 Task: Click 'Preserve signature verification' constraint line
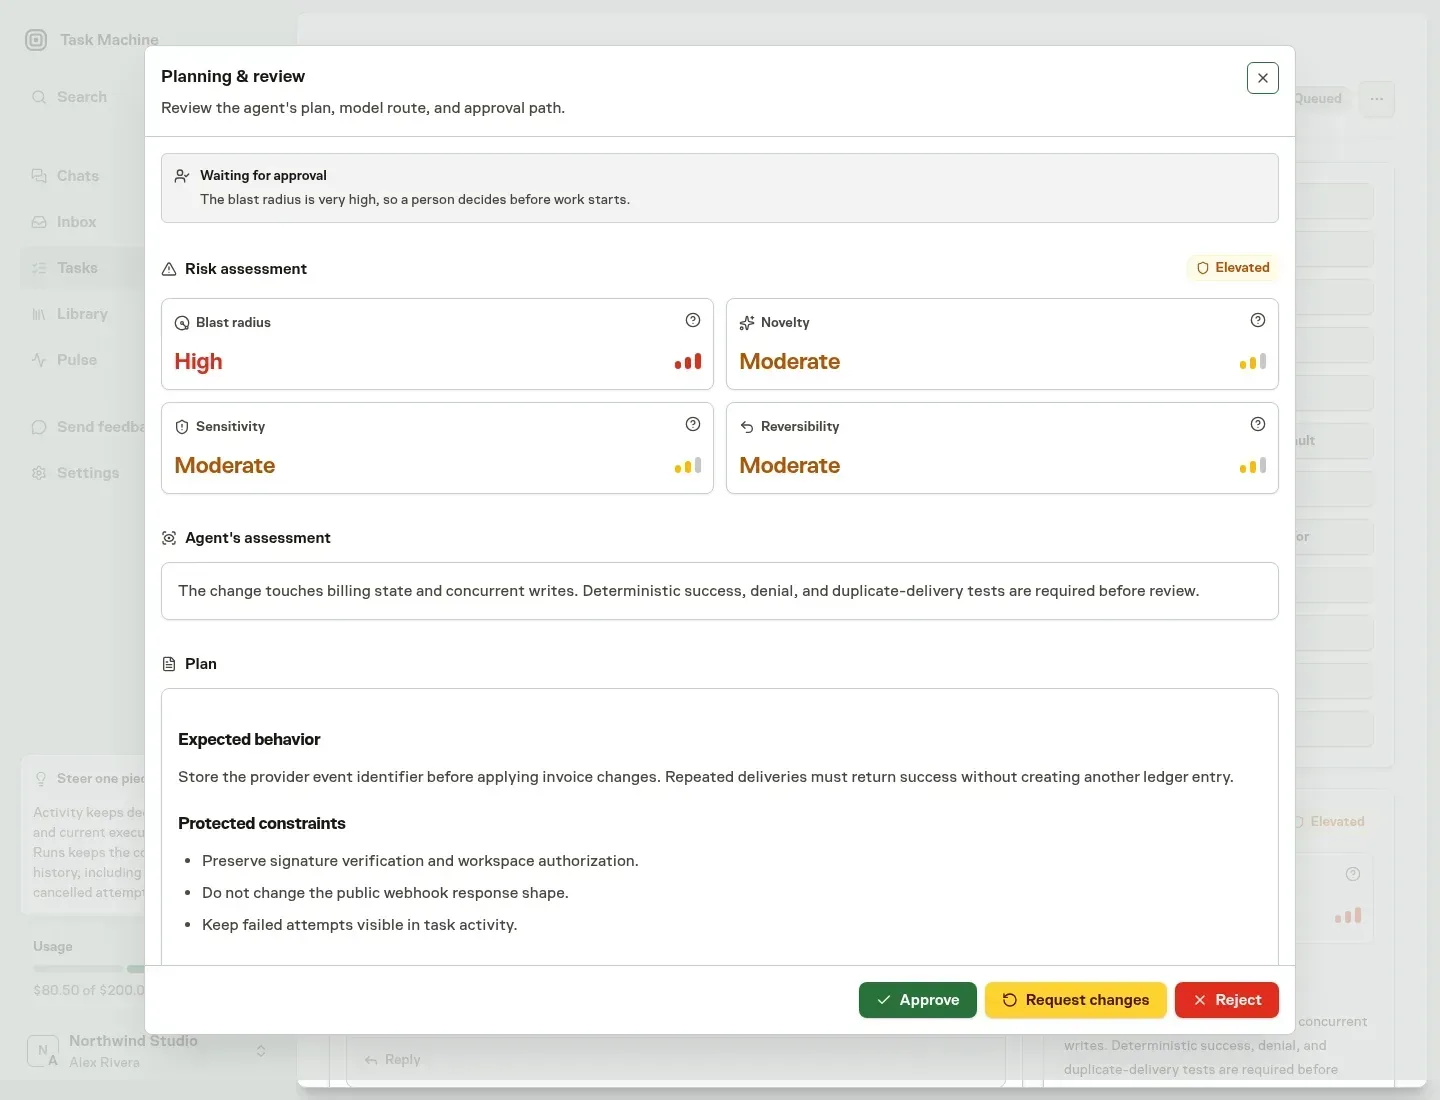(x=420, y=861)
